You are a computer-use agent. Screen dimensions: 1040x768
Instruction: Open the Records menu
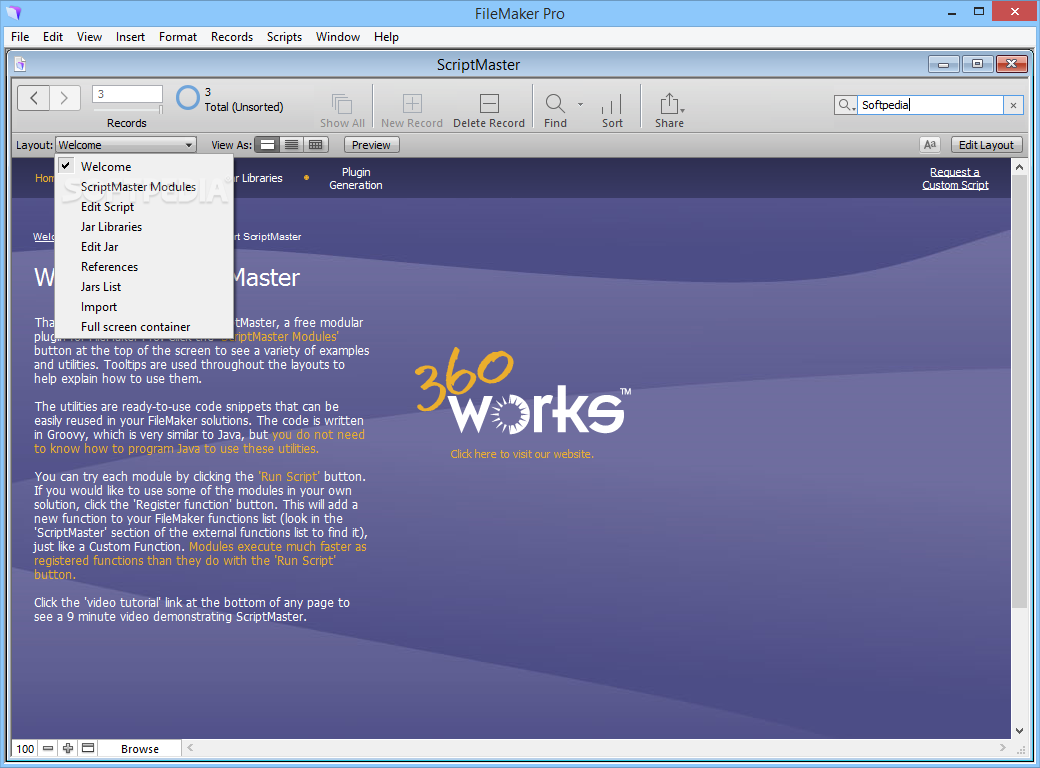click(231, 36)
